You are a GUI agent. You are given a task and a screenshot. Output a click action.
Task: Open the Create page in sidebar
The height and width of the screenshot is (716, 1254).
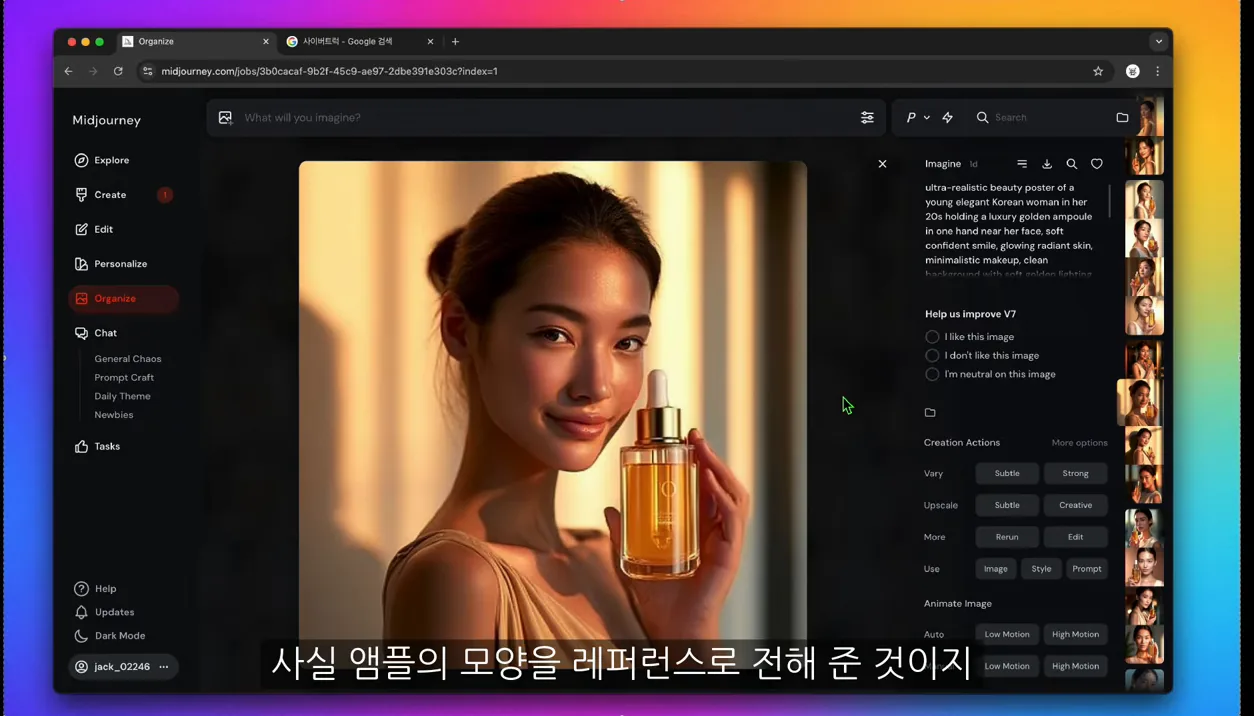click(x=100, y=195)
